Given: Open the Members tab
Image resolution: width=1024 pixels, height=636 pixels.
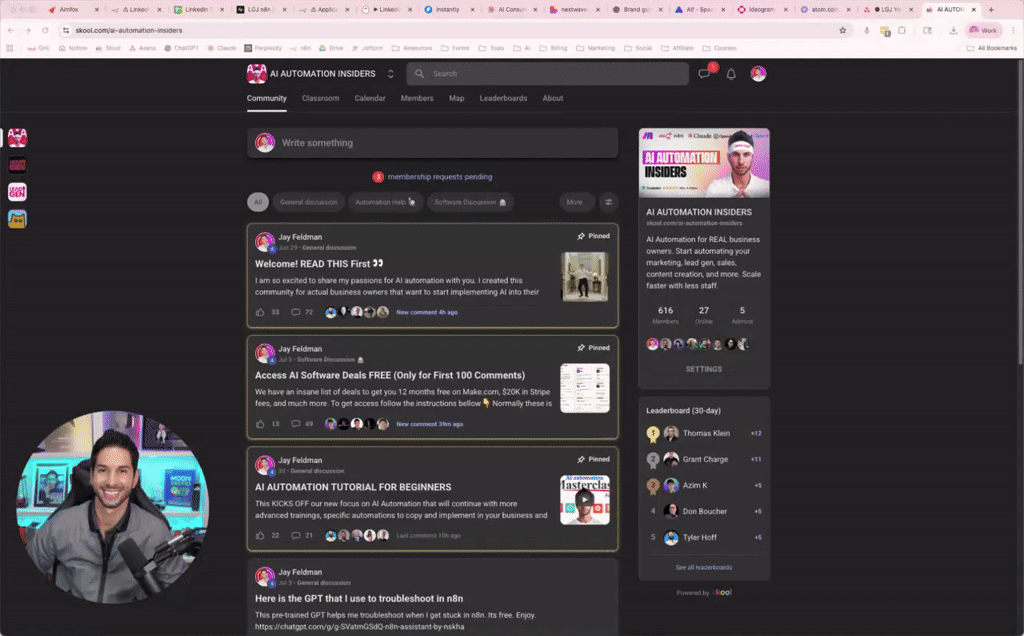Looking at the screenshot, I should click(417, 98).
